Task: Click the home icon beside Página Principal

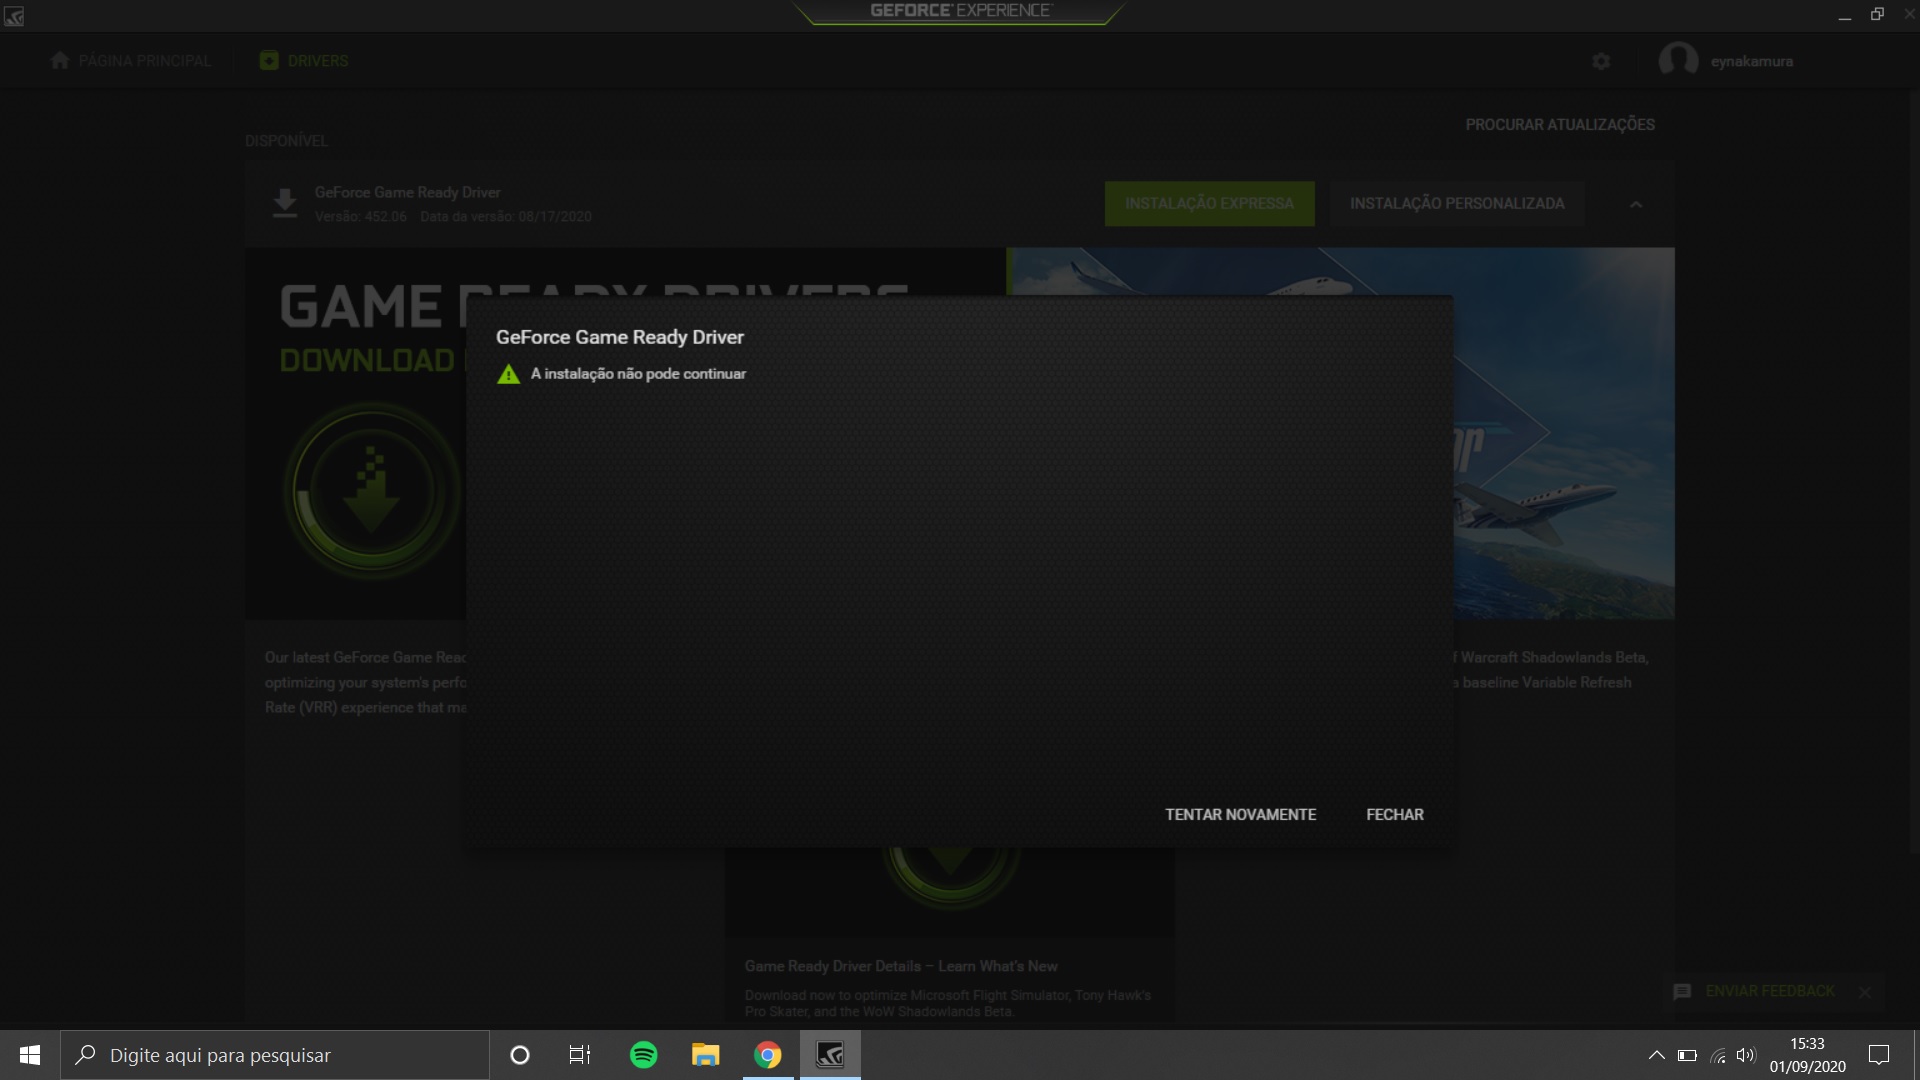Action: [60, 61]
